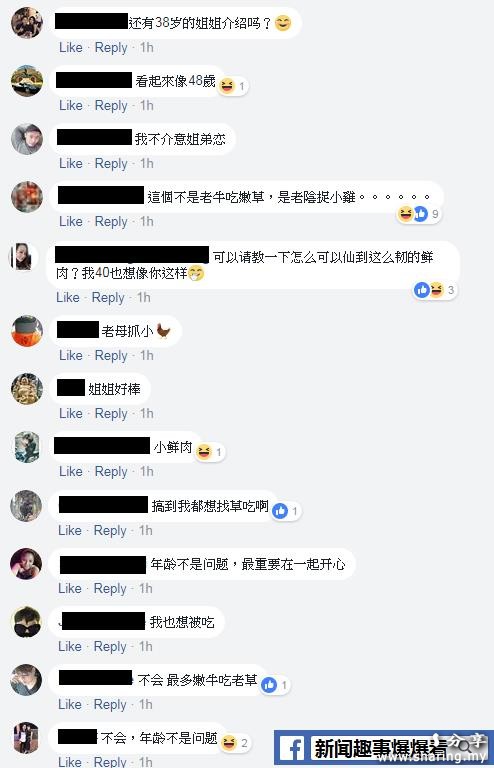Click thumbs-up reaction on 嫩牛吃老草 comment
Viewport: 494px width, 768px height.
coord(269,685)
